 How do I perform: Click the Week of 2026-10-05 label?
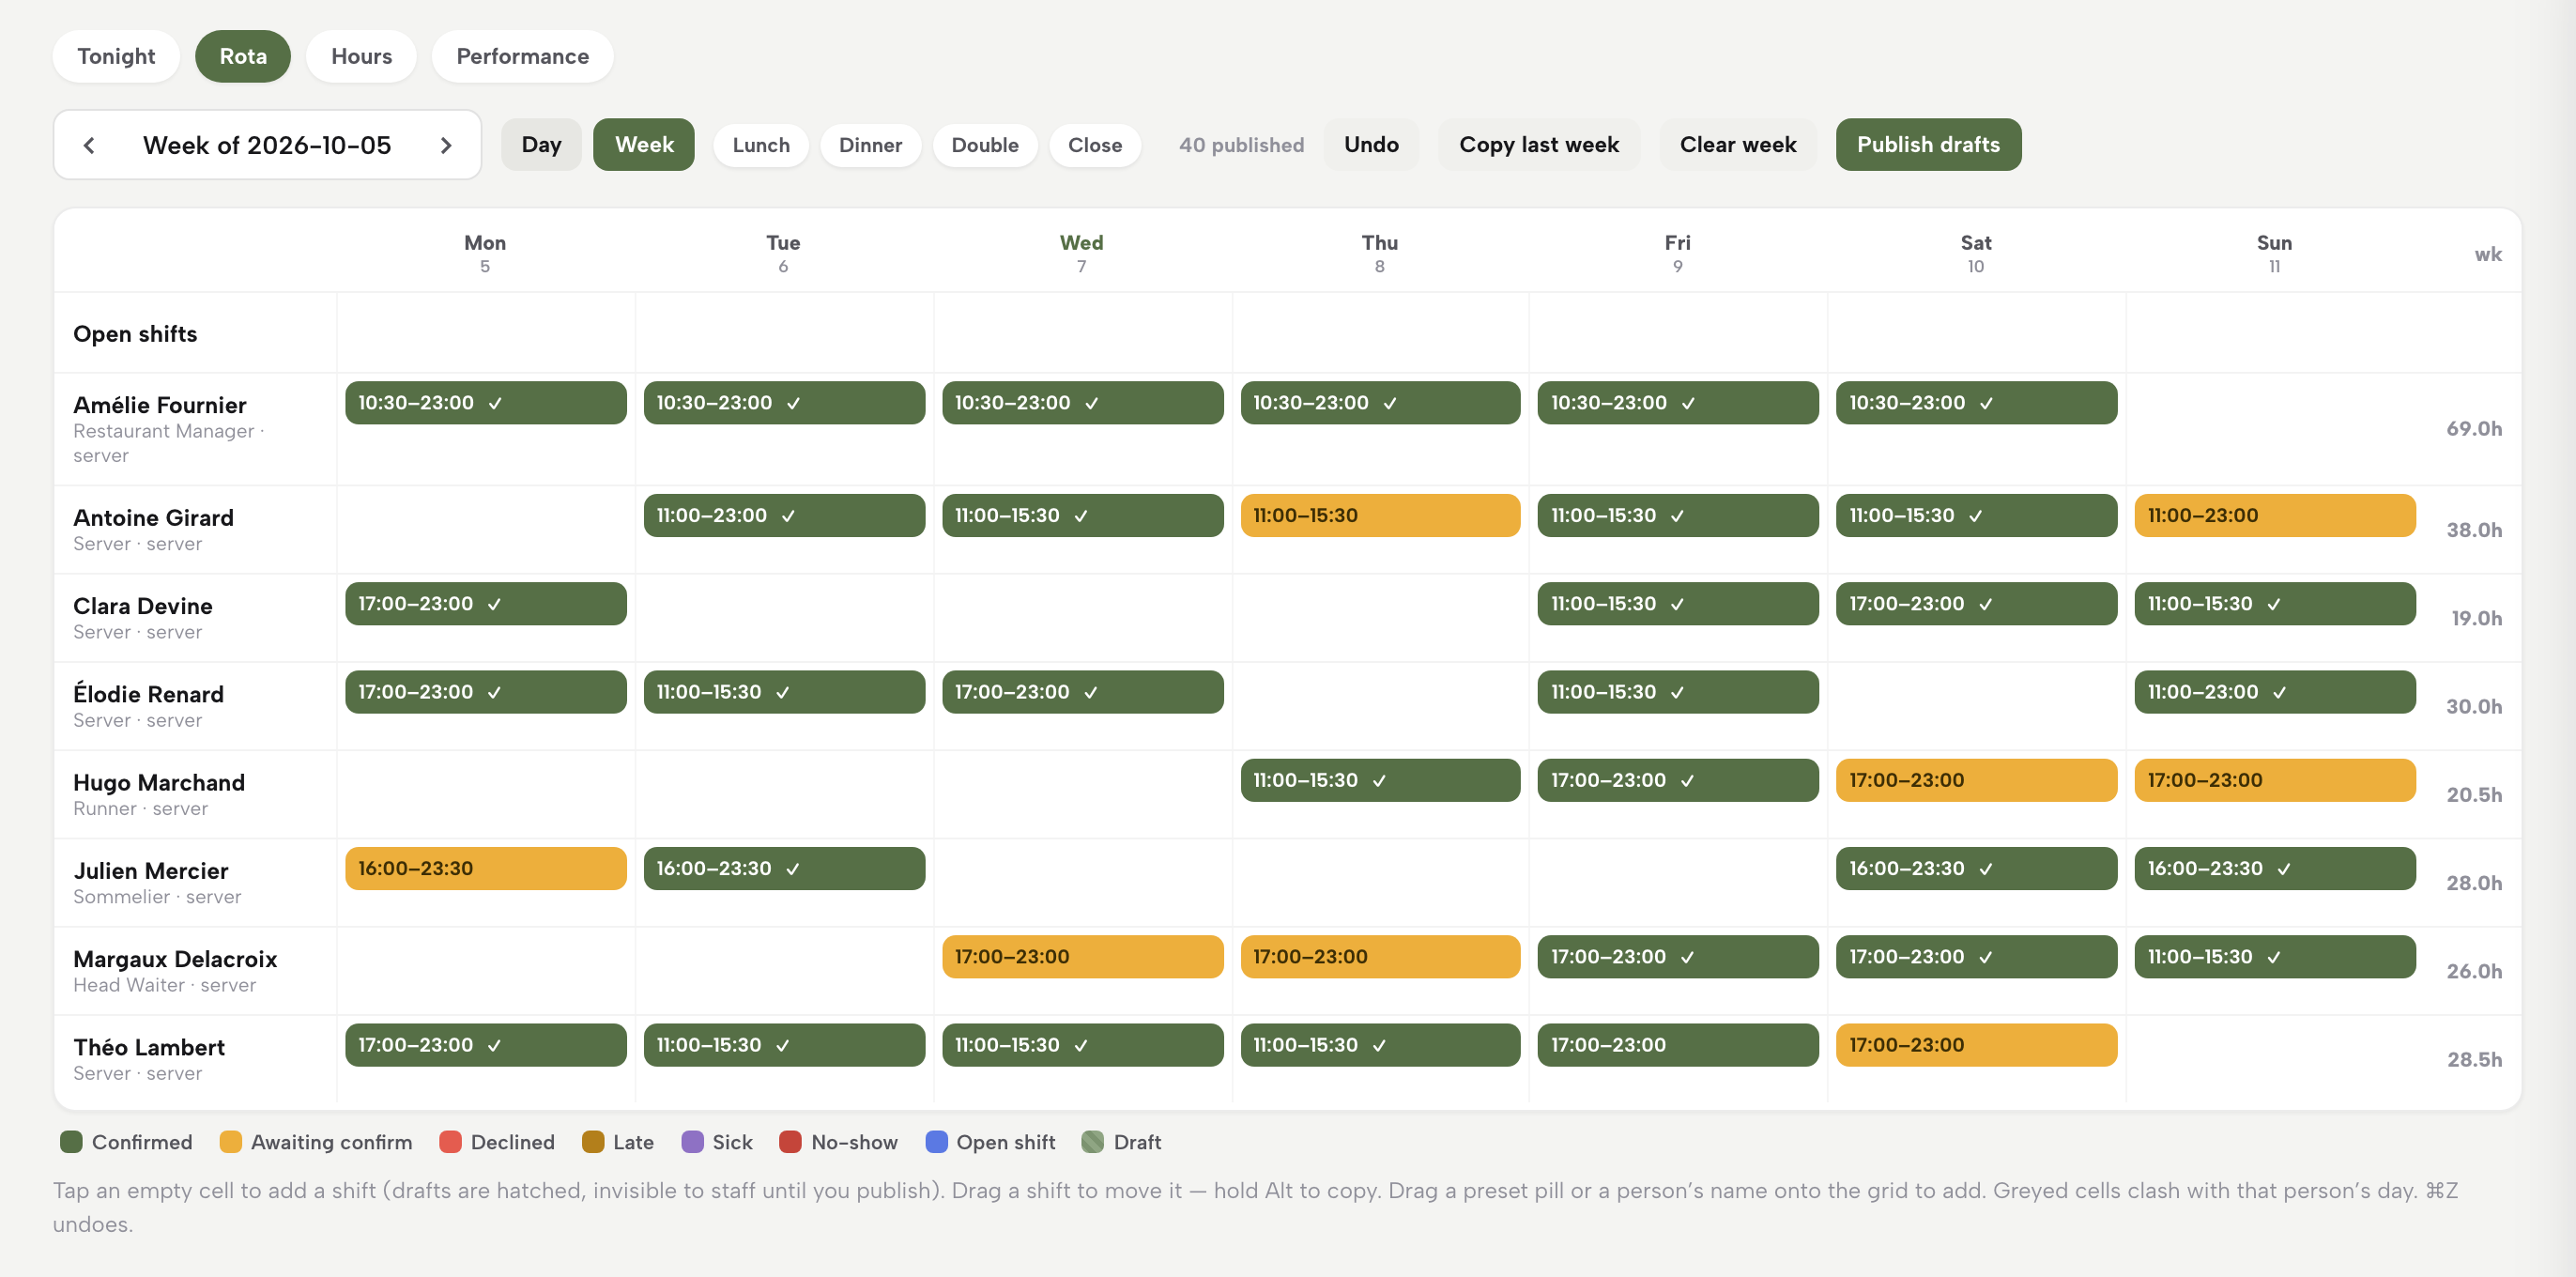pyautogui.click(x=267, y=145)
